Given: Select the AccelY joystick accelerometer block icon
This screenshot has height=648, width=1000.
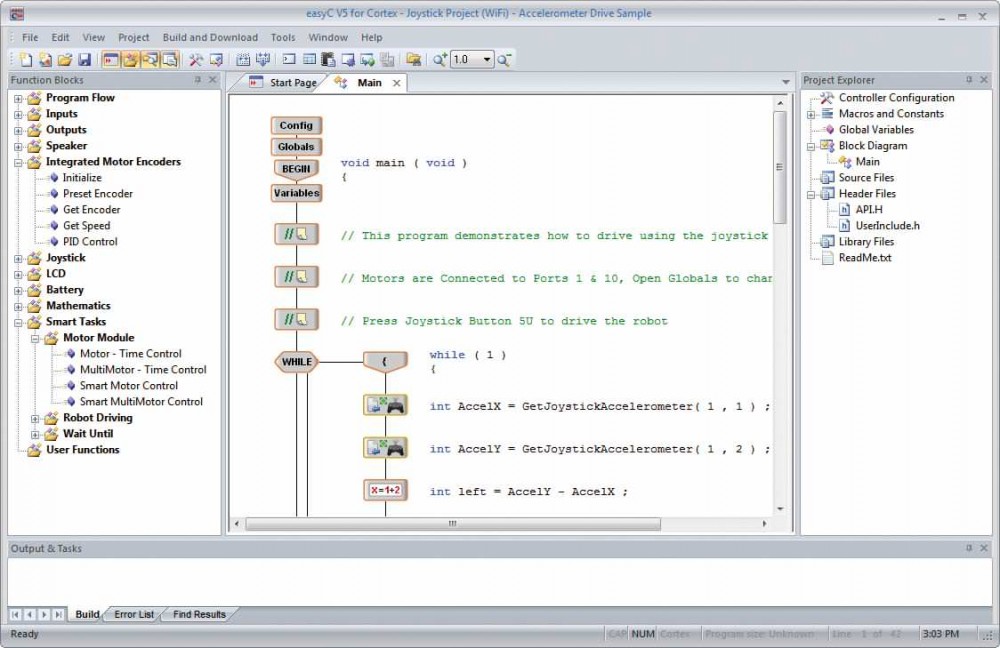Looking at the screenshot, I should [385, 448].
